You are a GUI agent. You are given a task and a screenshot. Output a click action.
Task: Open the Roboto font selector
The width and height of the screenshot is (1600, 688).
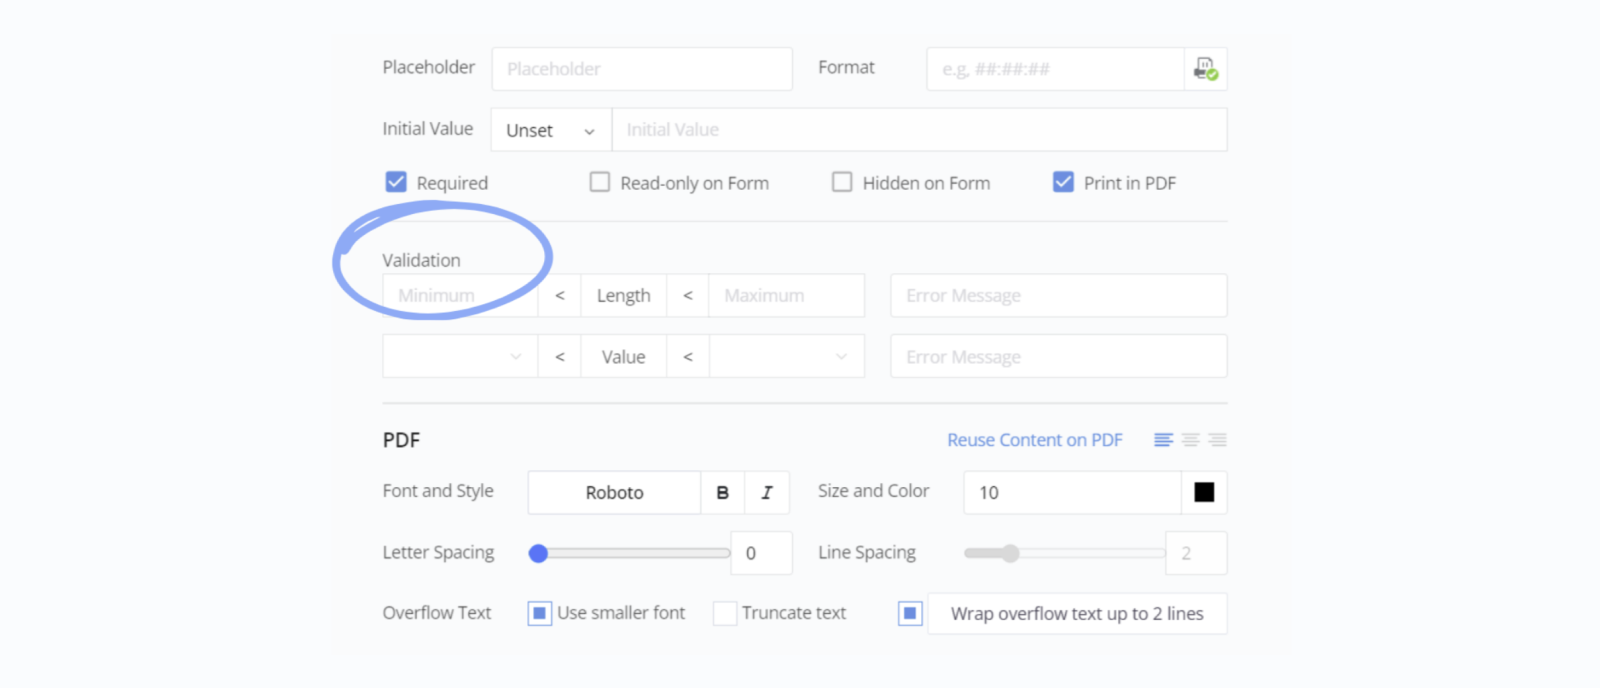click(x=614, y=493)
